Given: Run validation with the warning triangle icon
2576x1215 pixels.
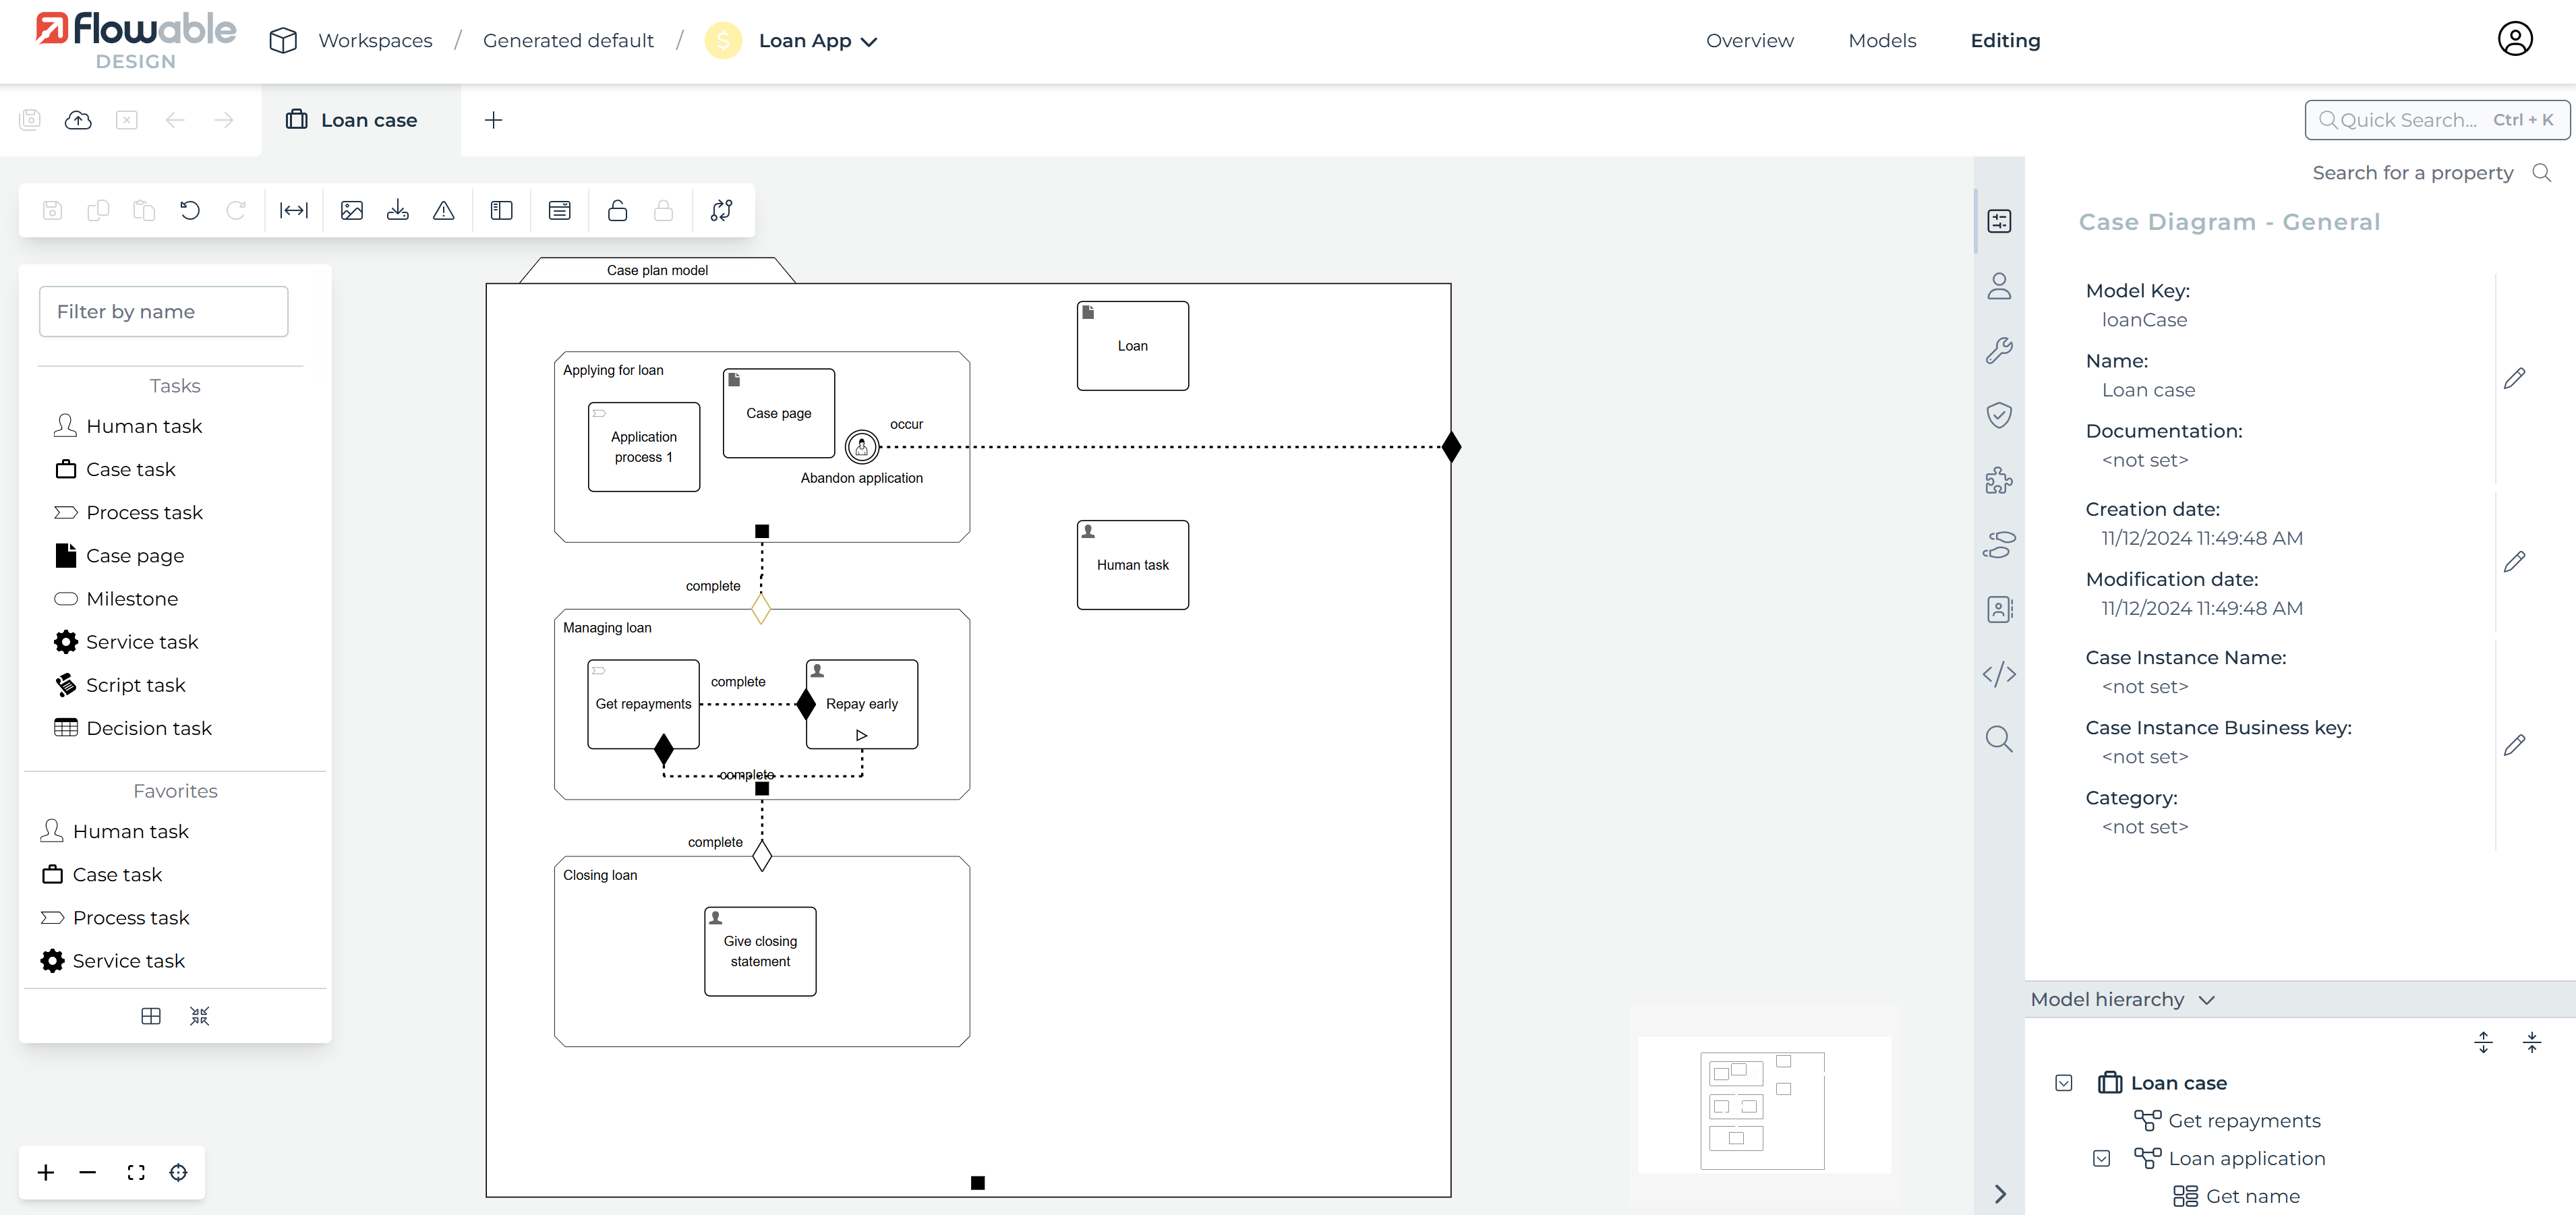Looking at the screenshot, I should coord(443,210).
